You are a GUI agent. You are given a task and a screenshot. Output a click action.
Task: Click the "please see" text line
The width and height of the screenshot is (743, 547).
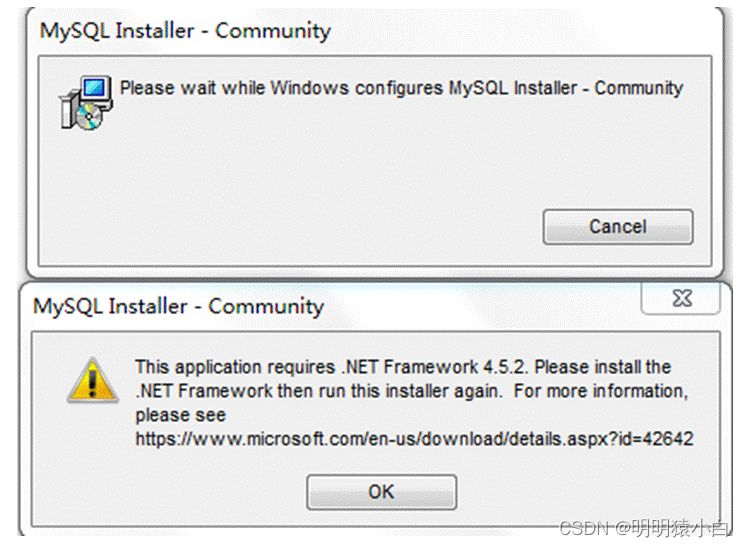pos(180,415)
